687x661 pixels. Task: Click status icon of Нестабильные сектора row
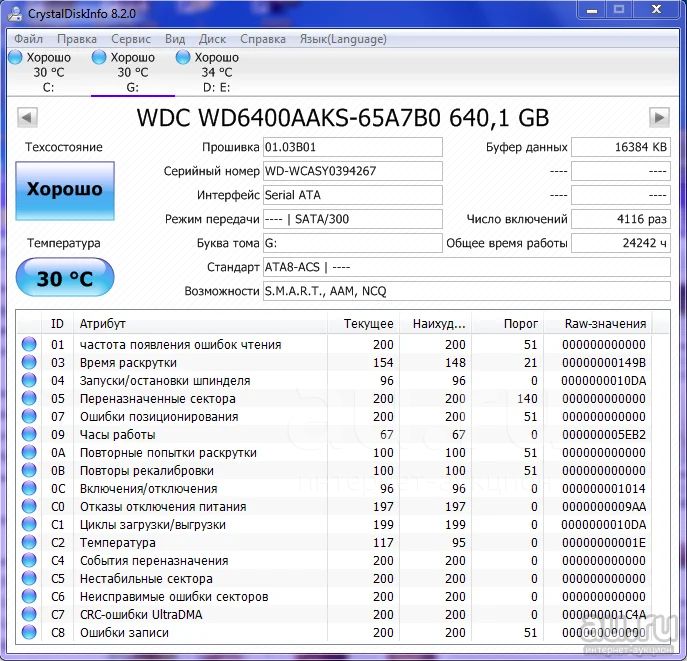point(29,578)
